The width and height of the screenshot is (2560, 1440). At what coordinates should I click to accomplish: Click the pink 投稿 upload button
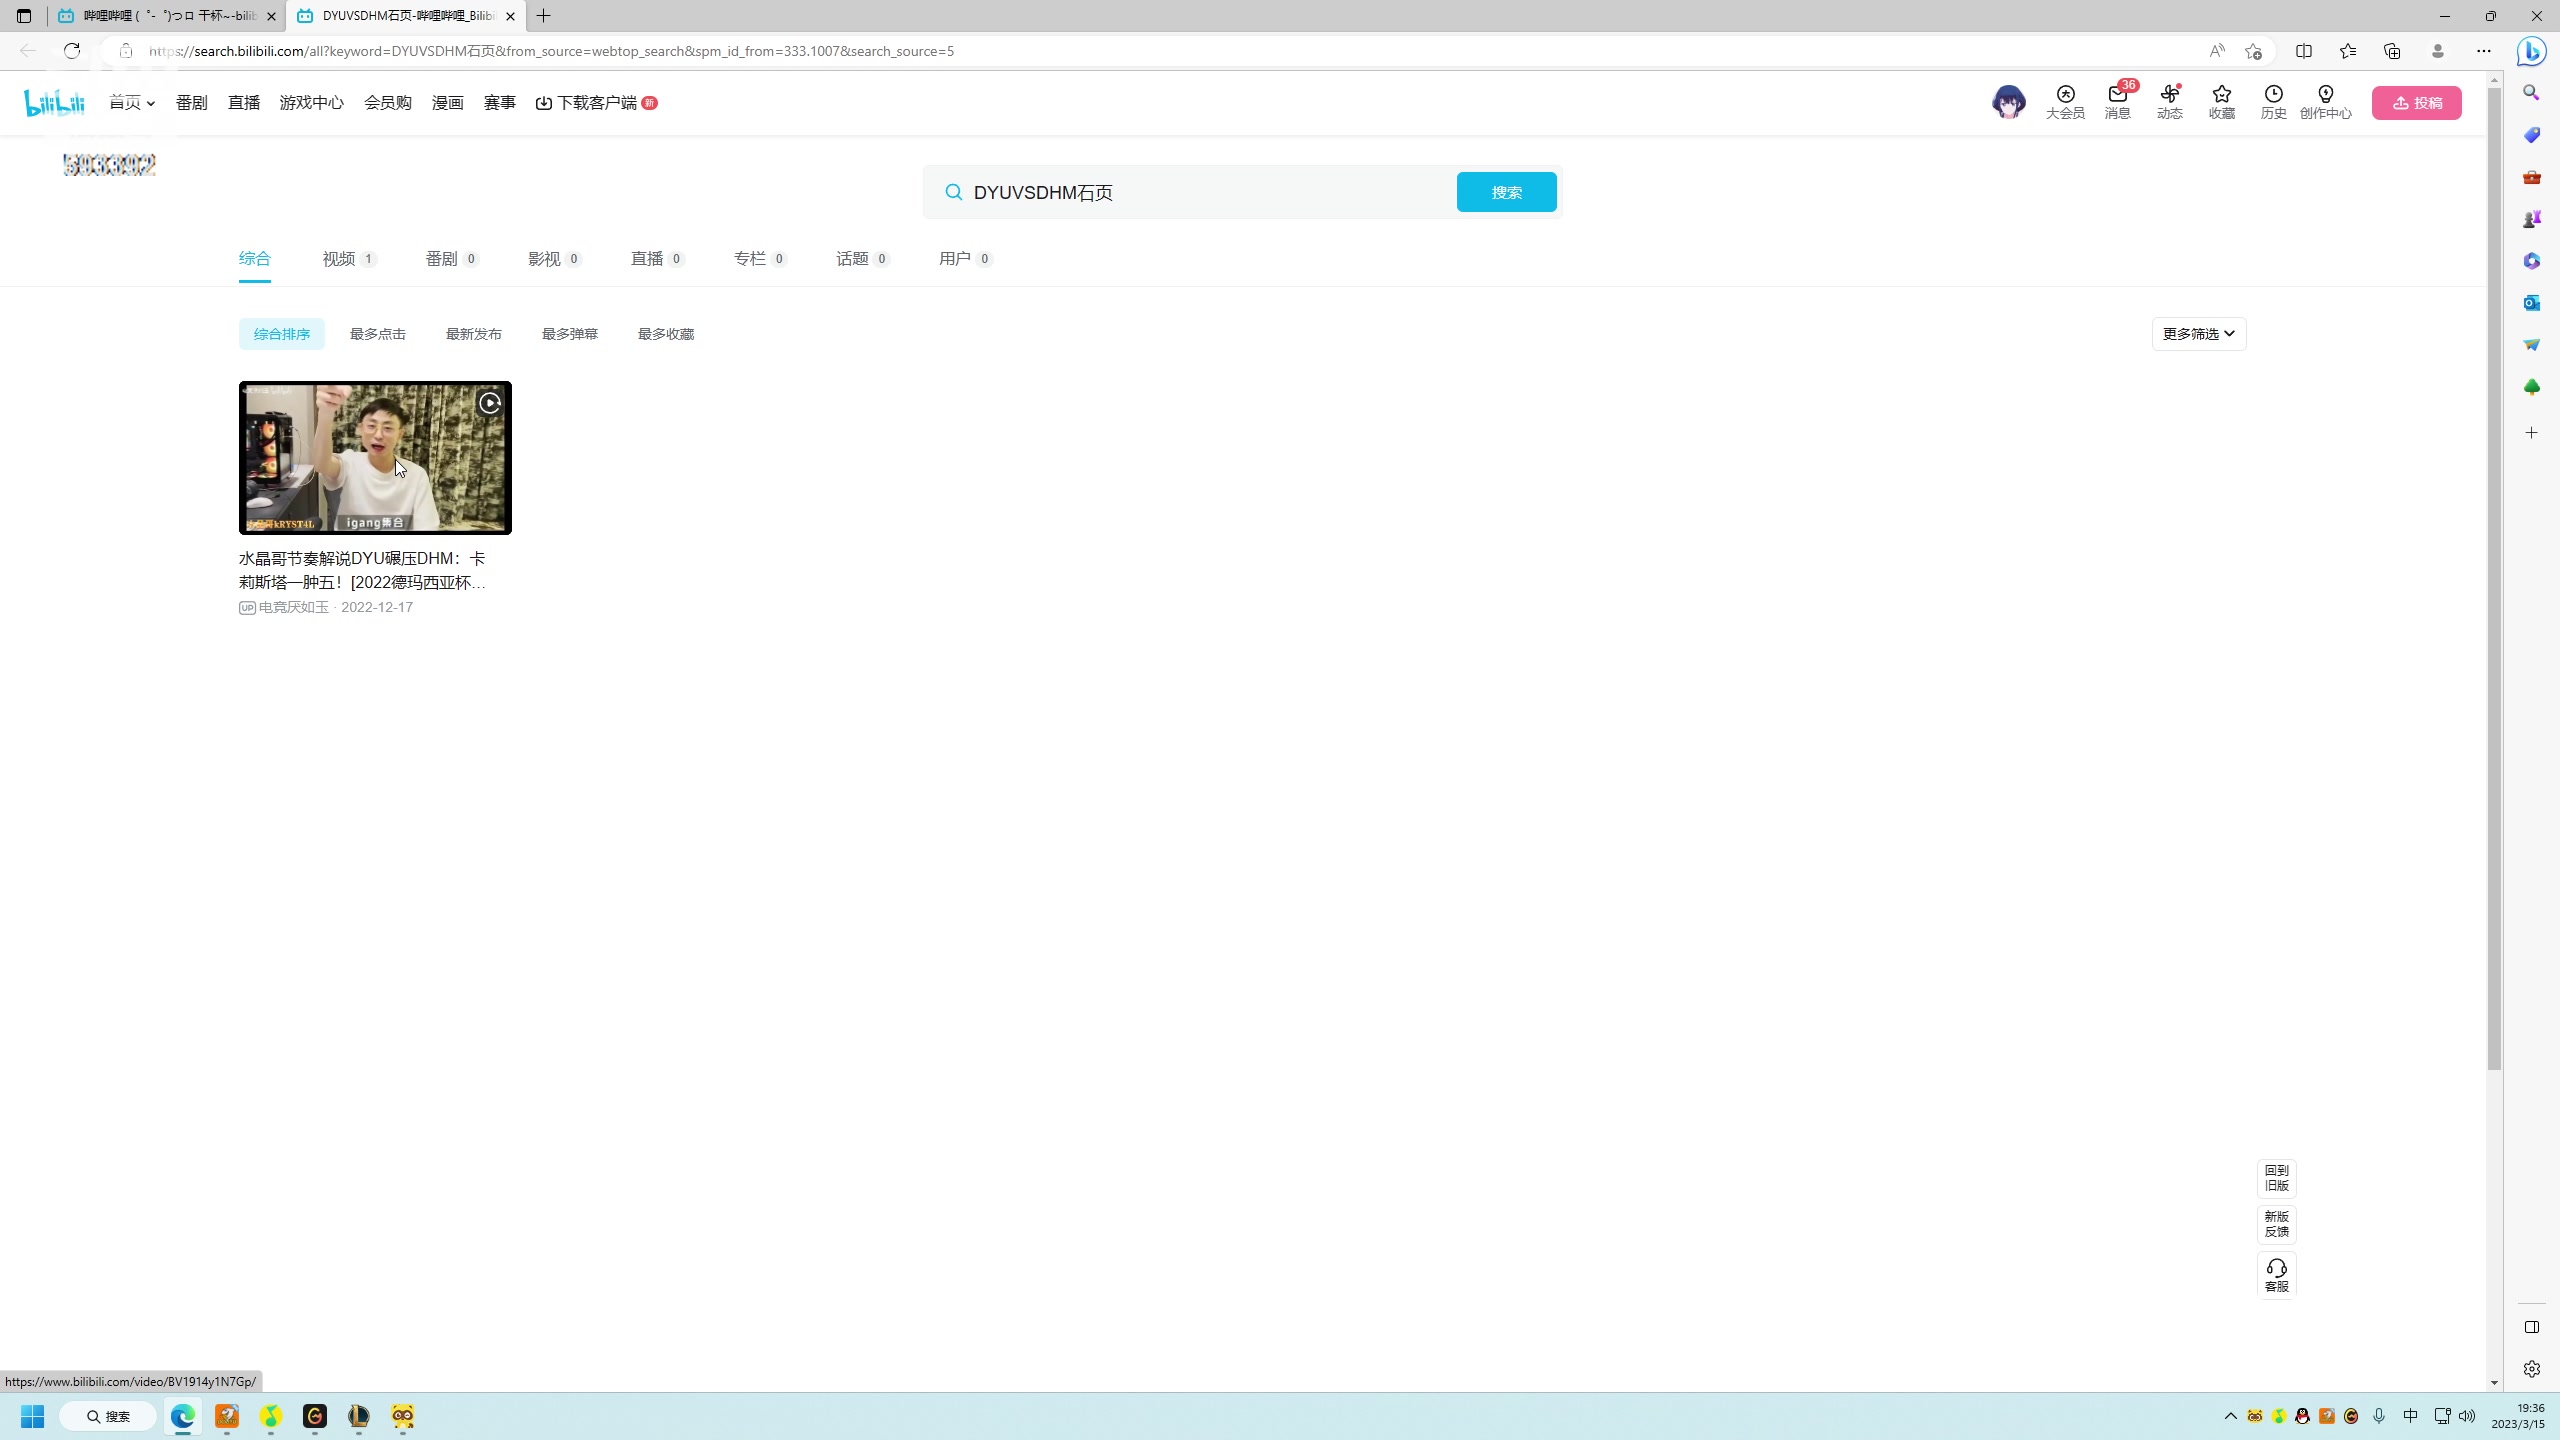point(2417,102)
